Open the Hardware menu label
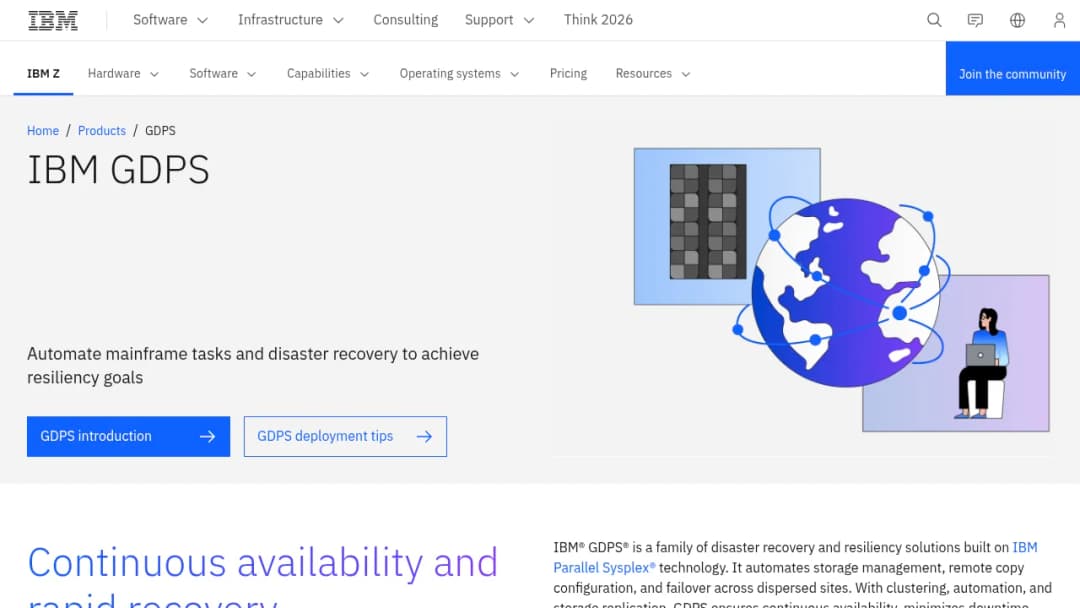The width and height of the screenshot is (1080, 608). (114, 74)
